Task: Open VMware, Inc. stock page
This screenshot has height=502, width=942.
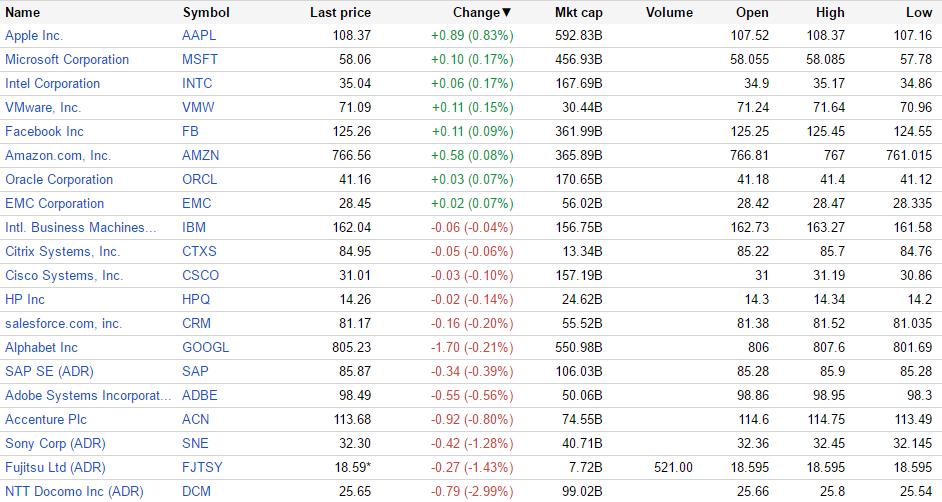Action: [x=43, y=107]
